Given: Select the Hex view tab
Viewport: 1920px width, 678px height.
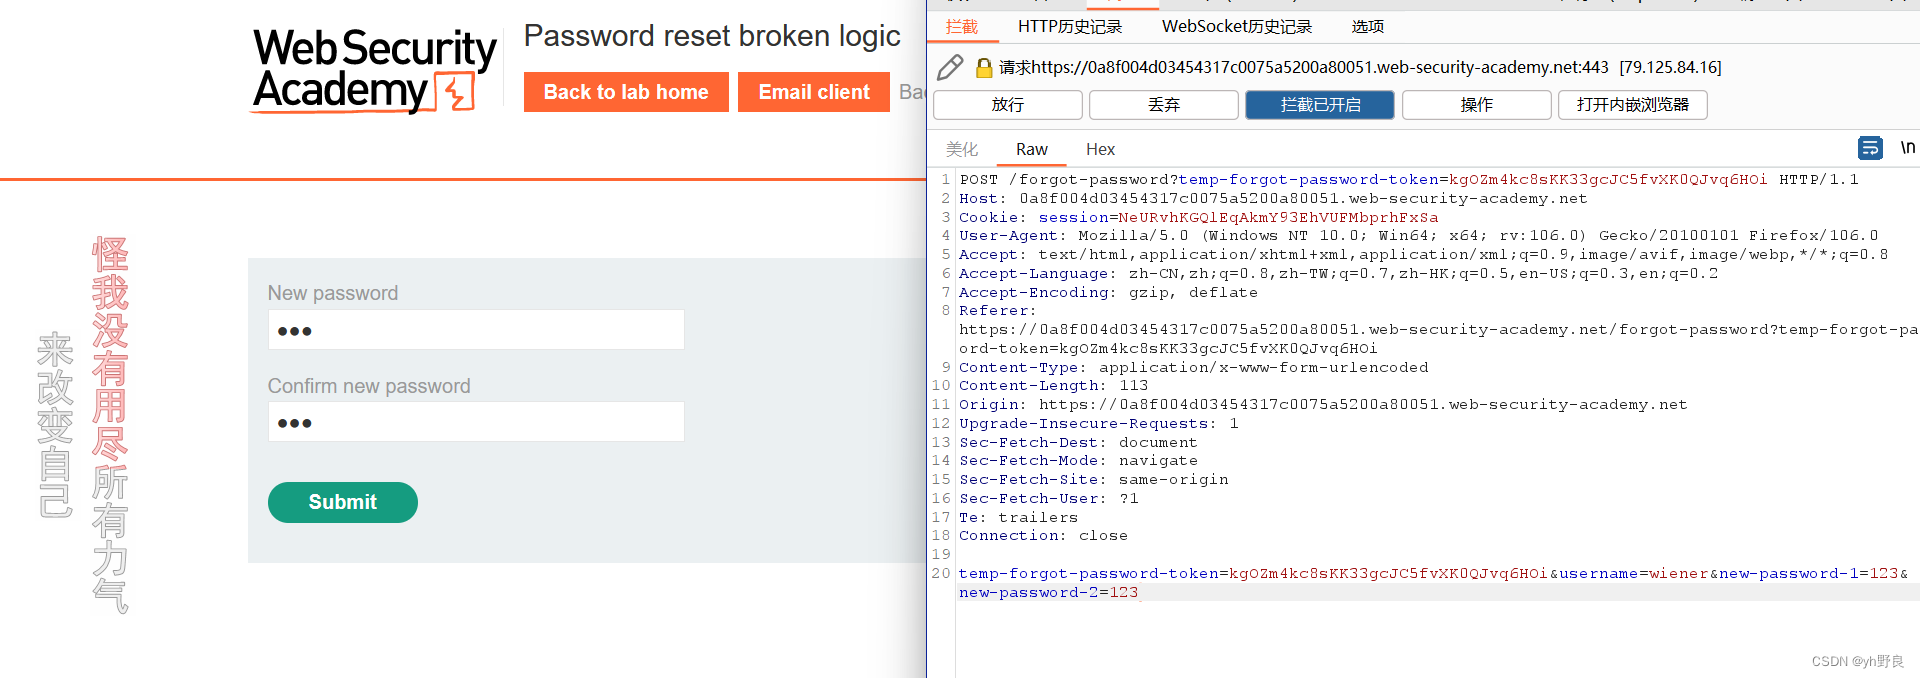Looking at the screenshot, I should click(1100, 149).
